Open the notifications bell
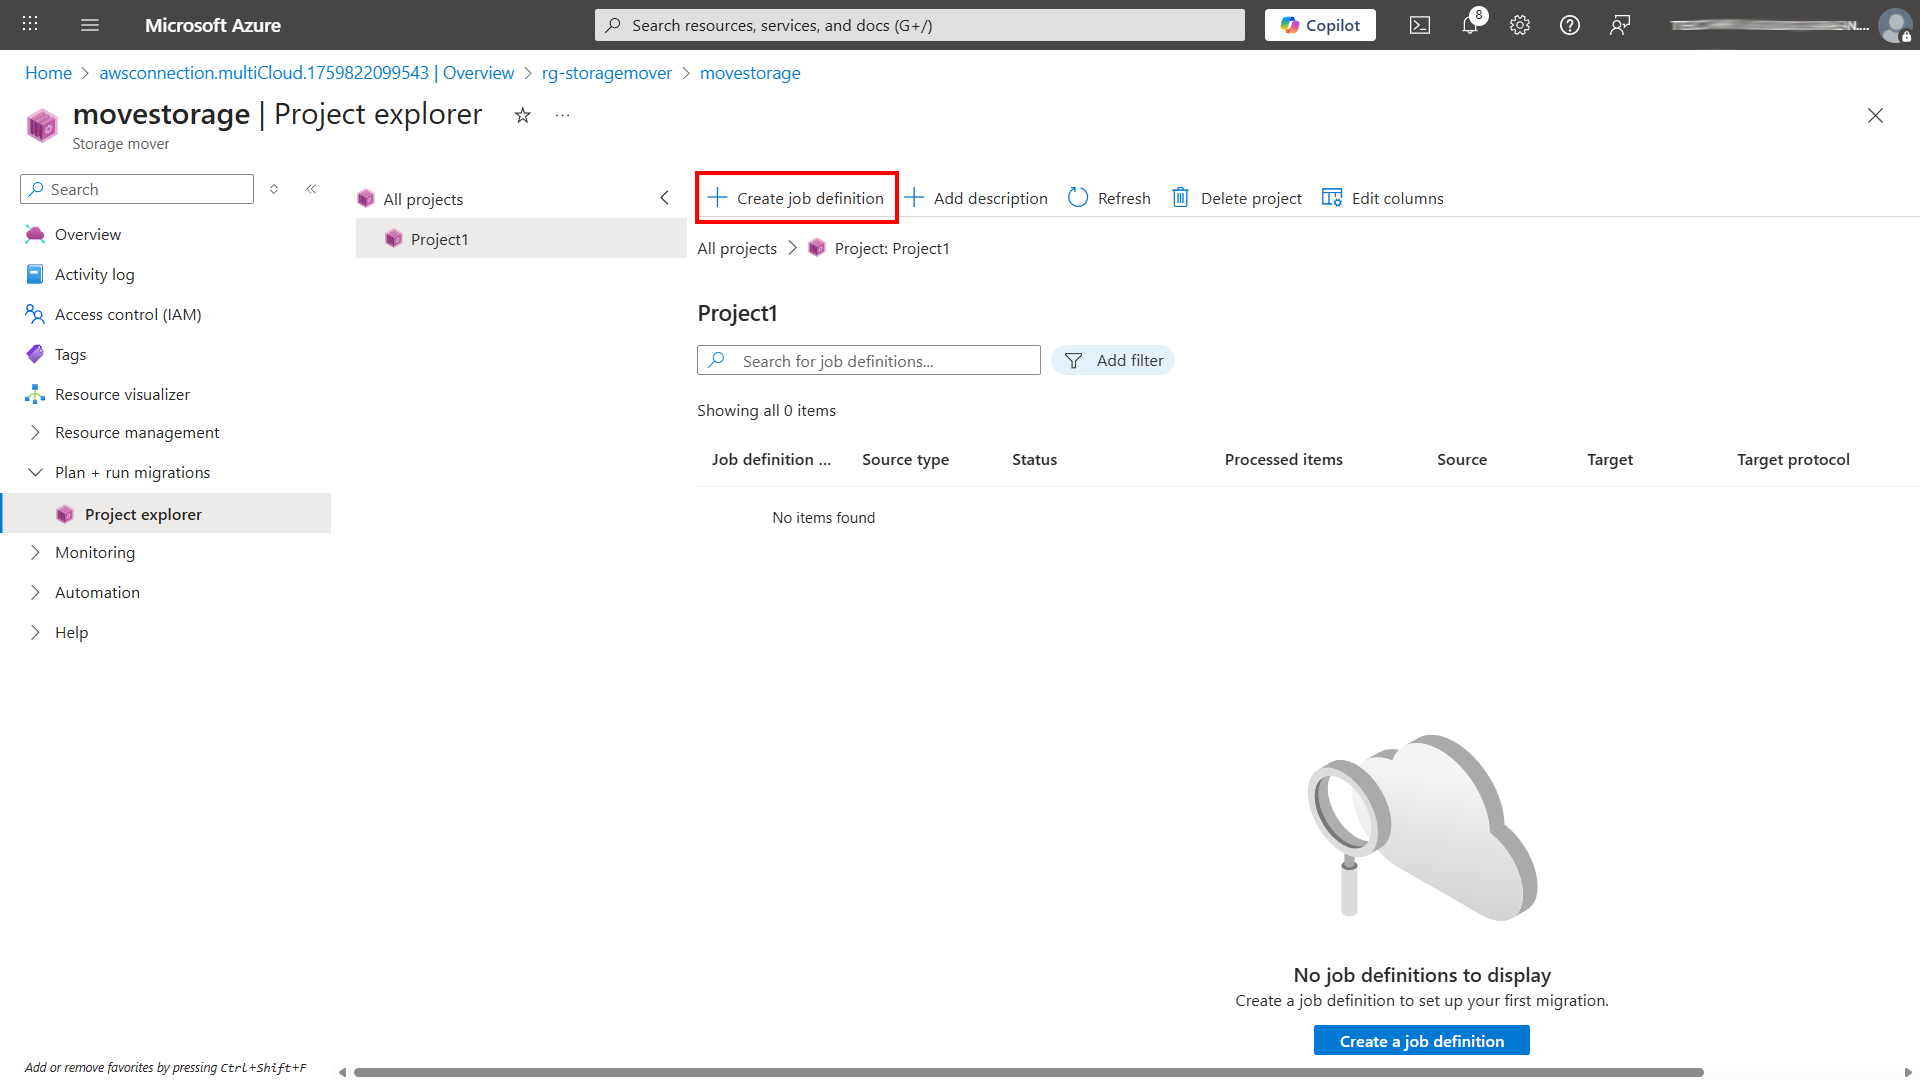Screen dimensions: 1920x1080 coord(1469,25)
